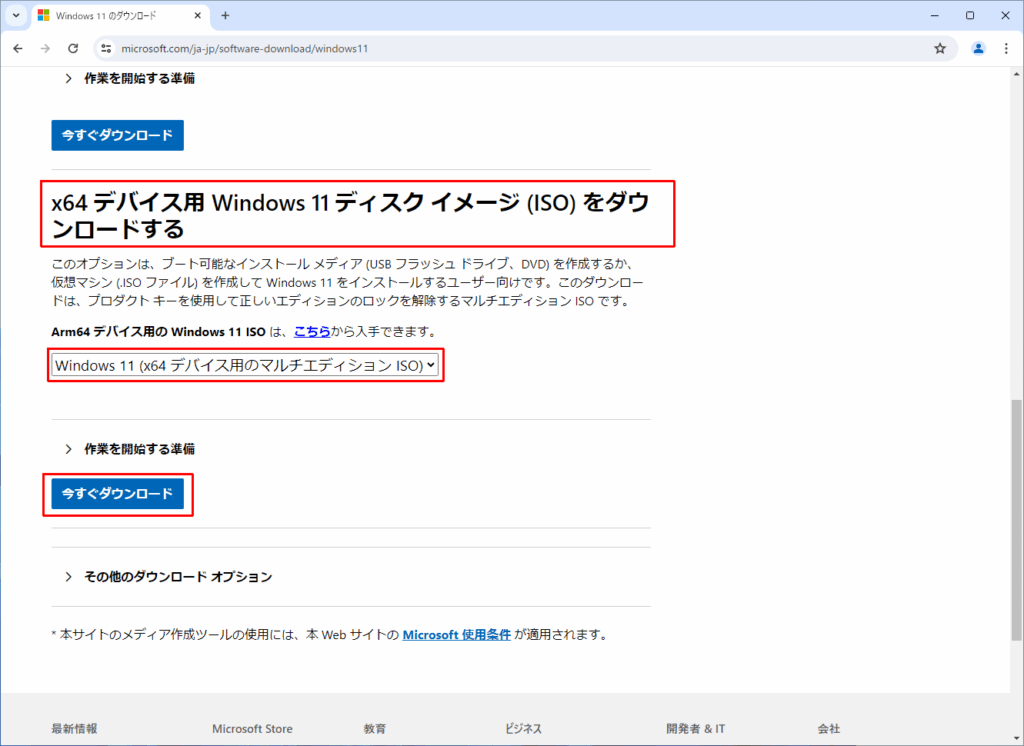
Task: Click ビジネス footer heading
Action: [x=523, y=728]
